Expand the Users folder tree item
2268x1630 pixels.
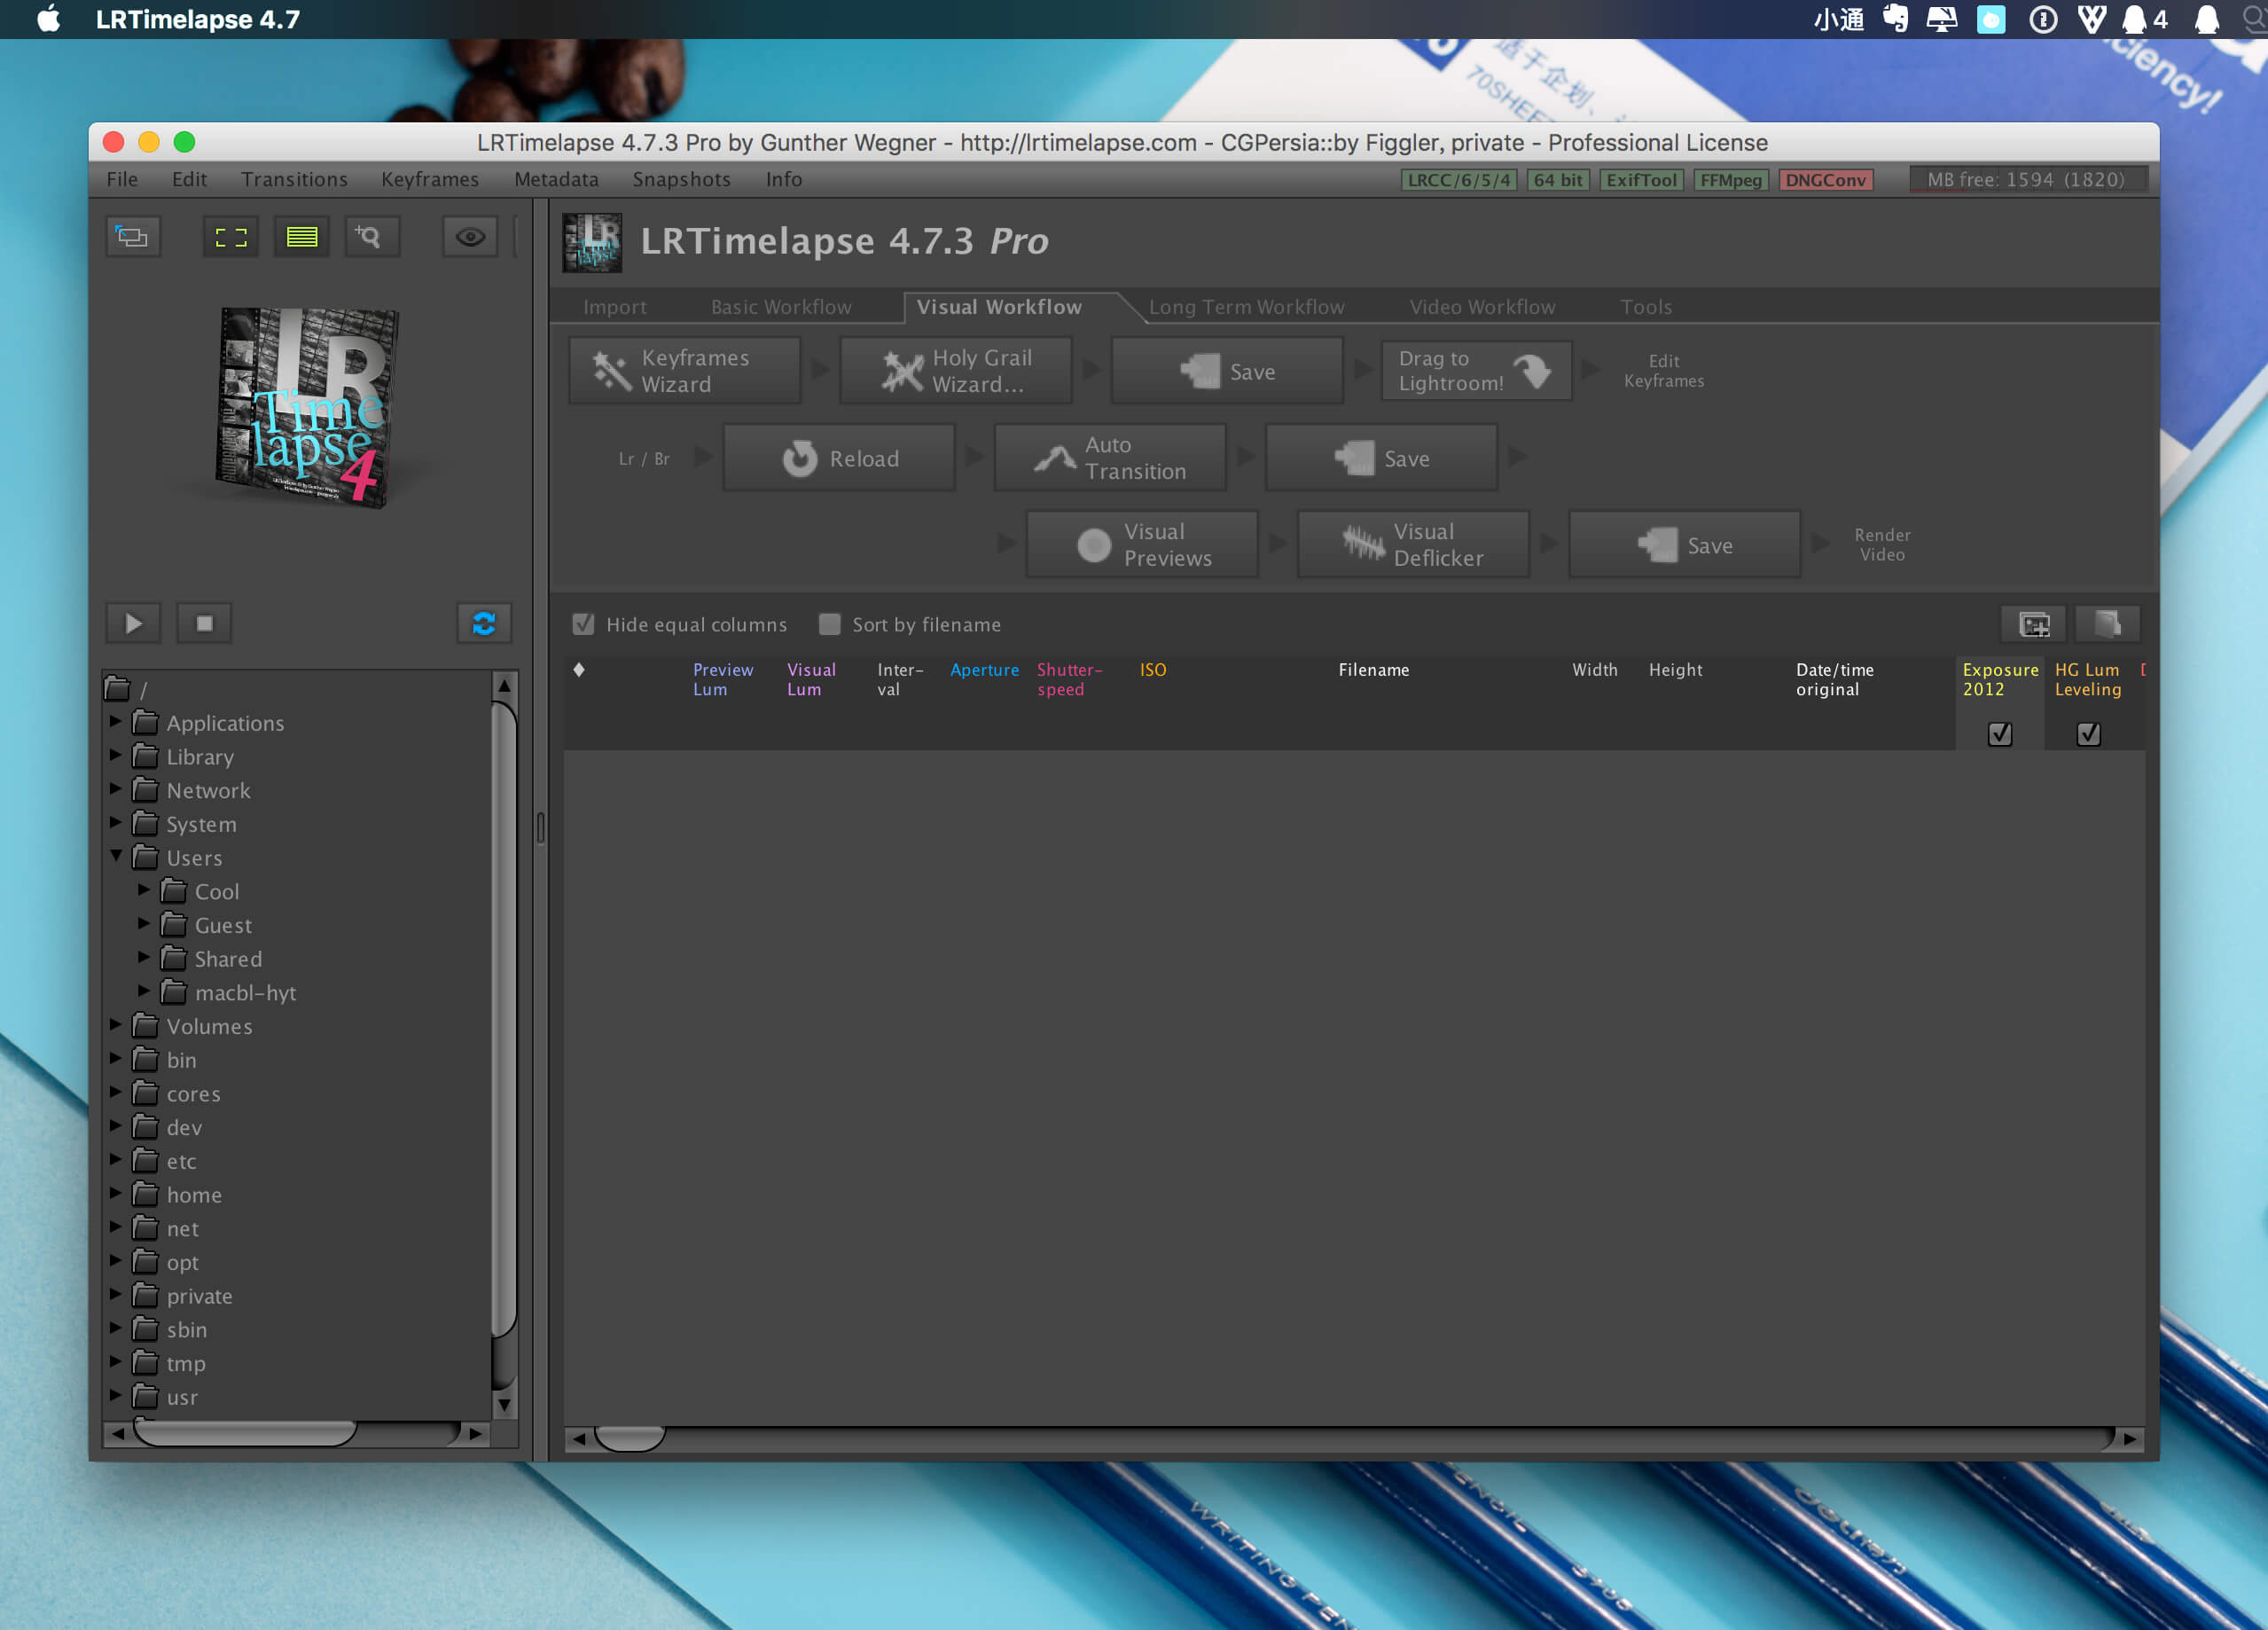[120, 858]
